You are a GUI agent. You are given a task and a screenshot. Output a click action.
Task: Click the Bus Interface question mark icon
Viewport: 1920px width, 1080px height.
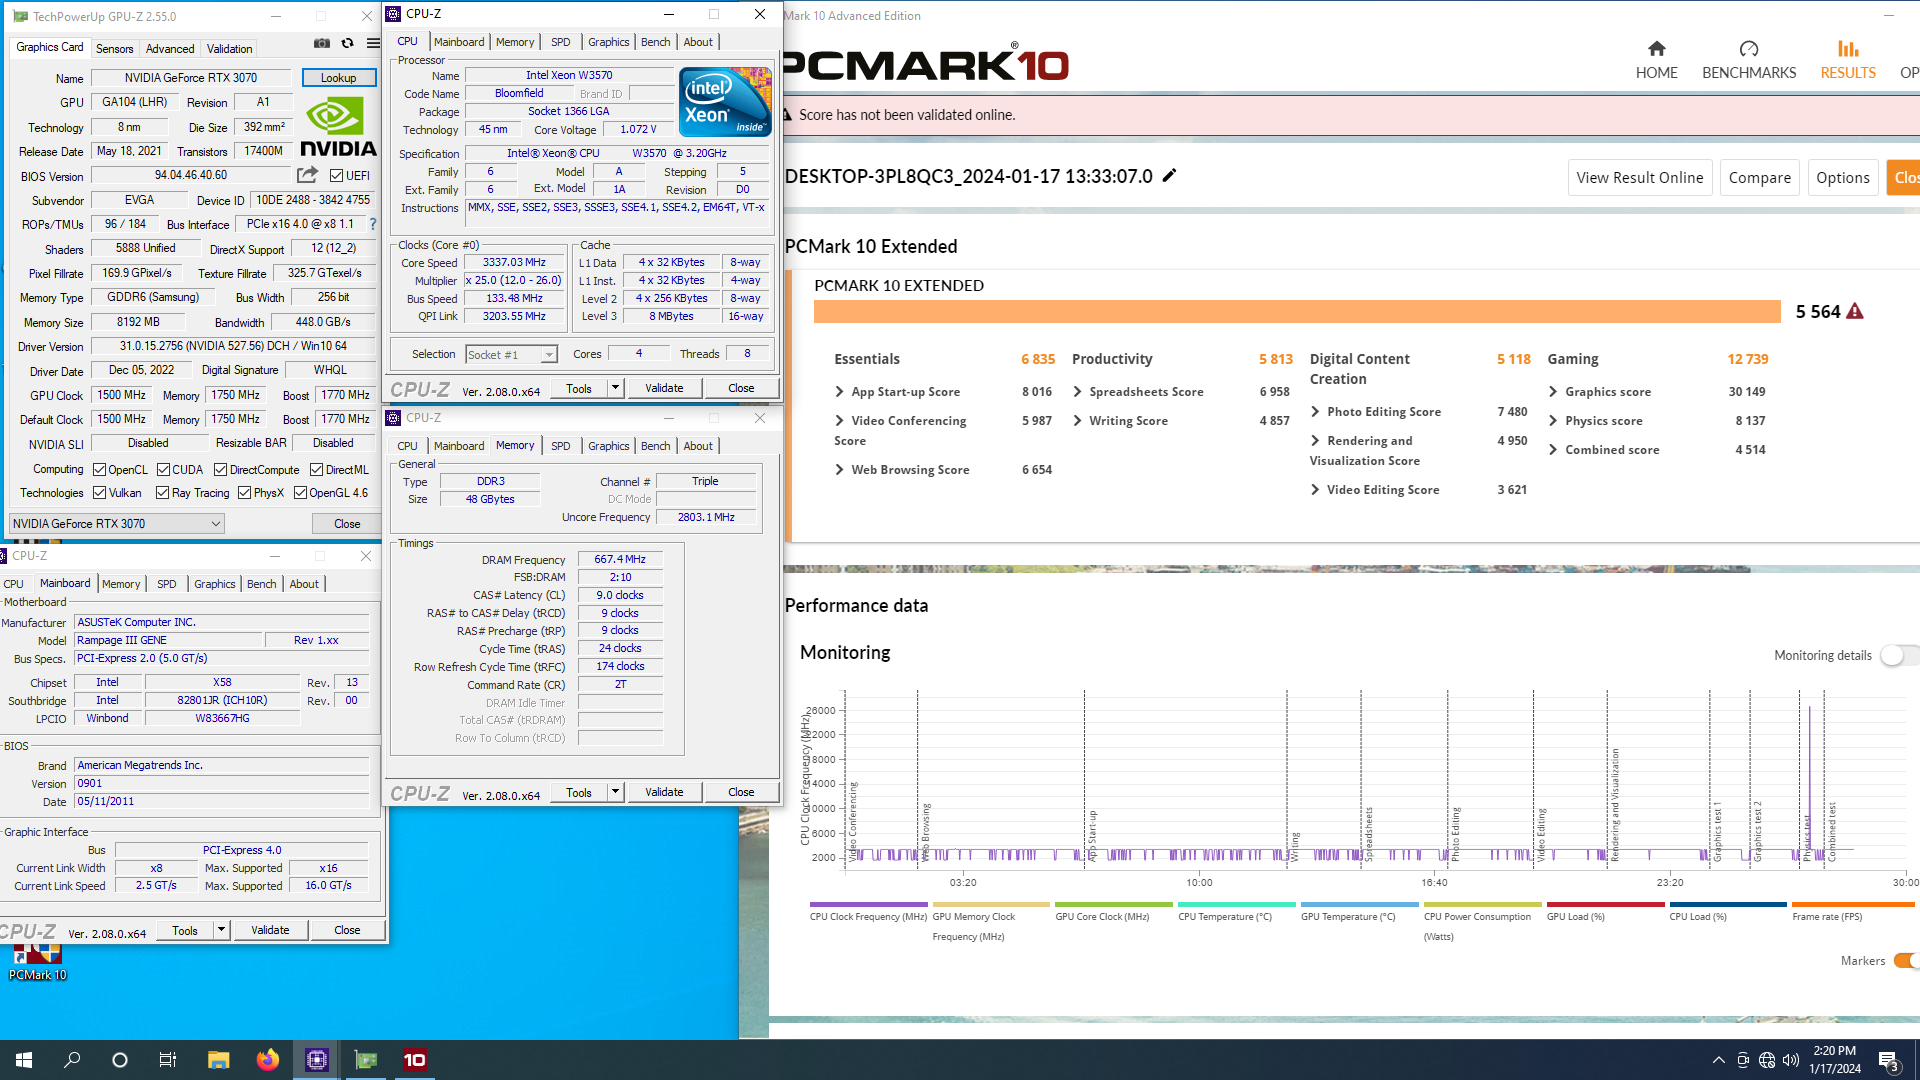373,224
